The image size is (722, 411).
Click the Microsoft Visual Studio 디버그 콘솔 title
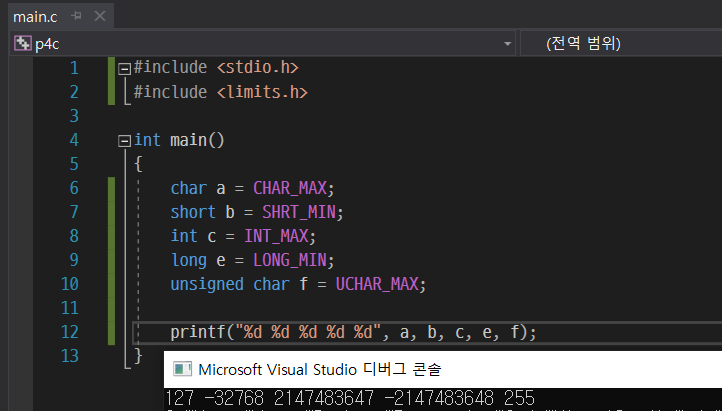[320, 369]
